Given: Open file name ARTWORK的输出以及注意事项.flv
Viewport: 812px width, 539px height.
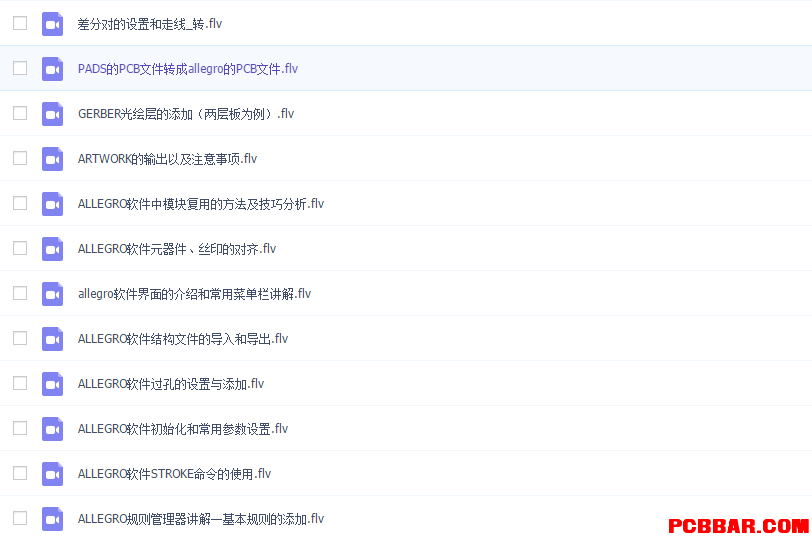Looking at the screenshot, I should (167, 159).
